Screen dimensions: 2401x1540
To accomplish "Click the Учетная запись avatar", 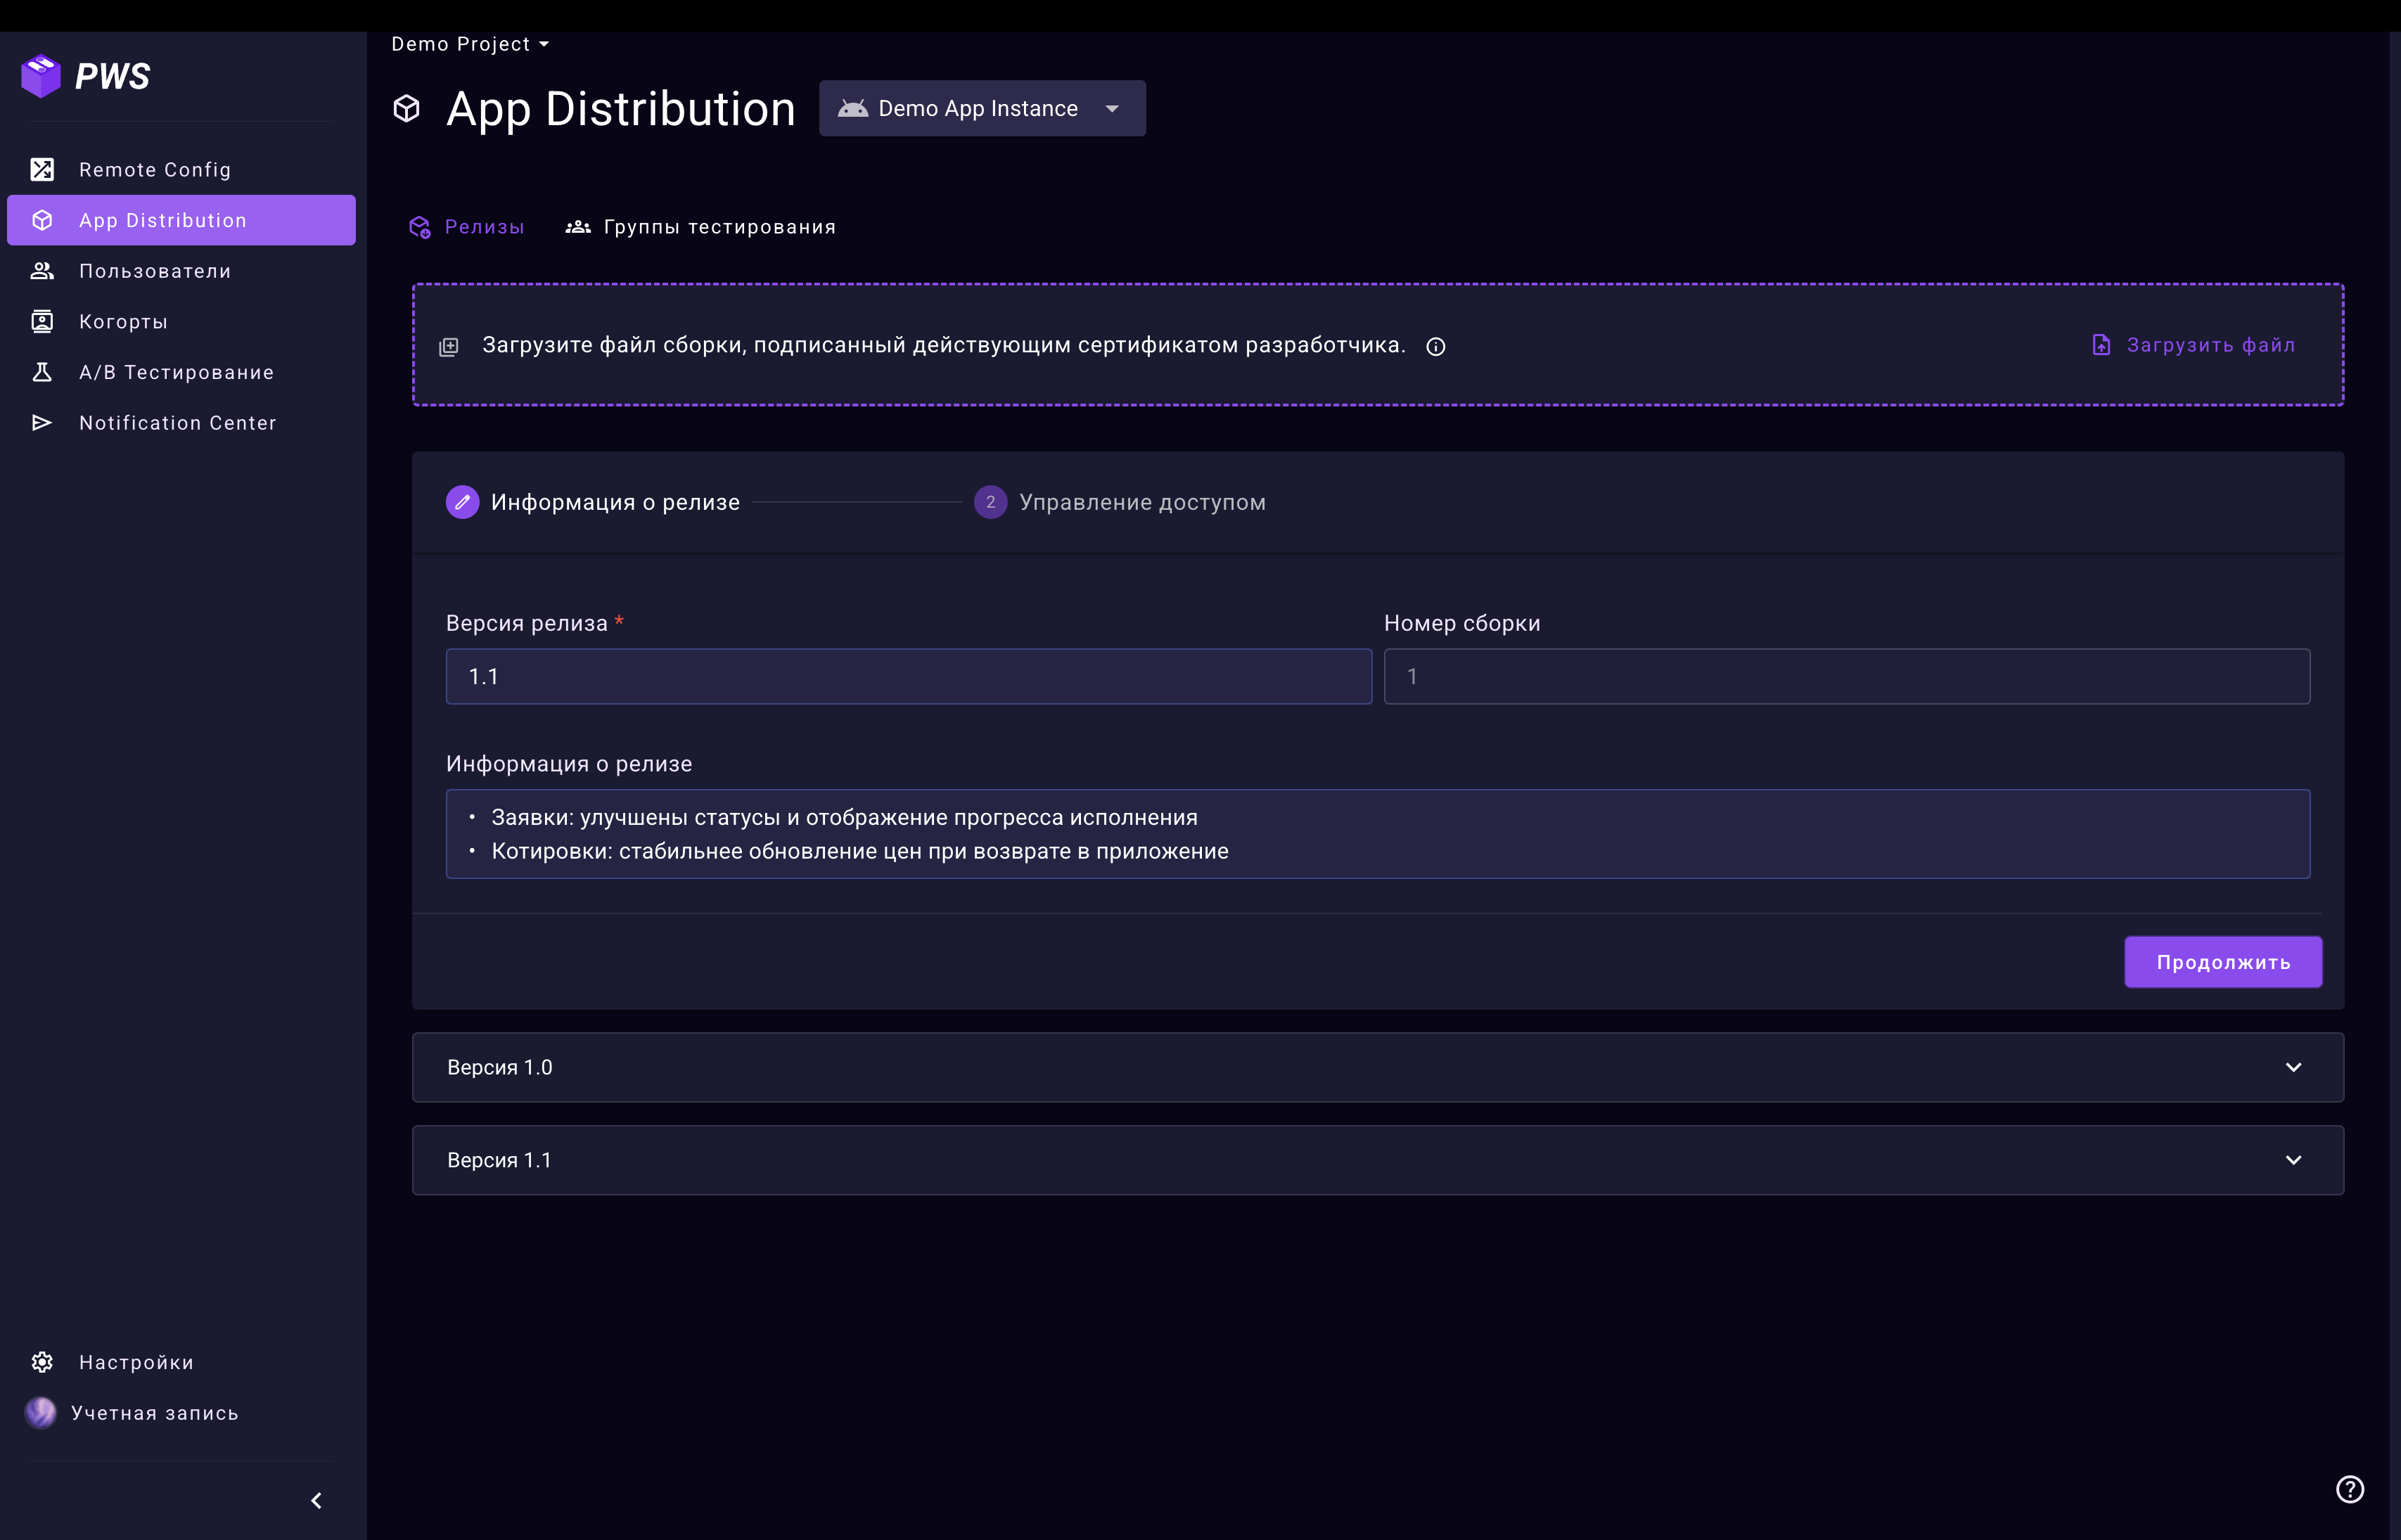I will coord(41,1412).
